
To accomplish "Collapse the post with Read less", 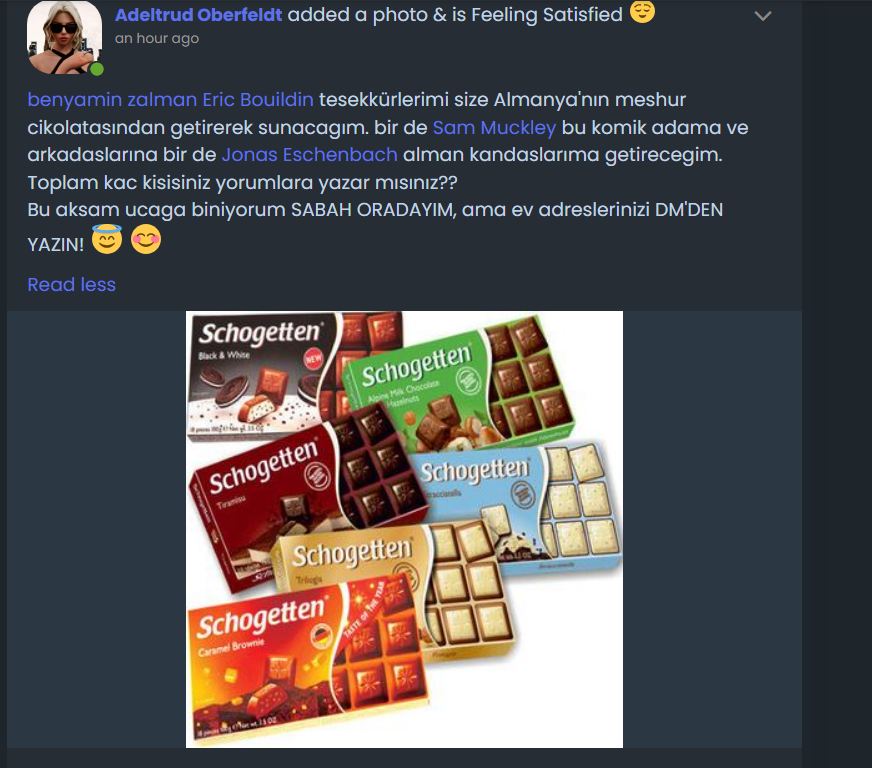I will point(72,285).
